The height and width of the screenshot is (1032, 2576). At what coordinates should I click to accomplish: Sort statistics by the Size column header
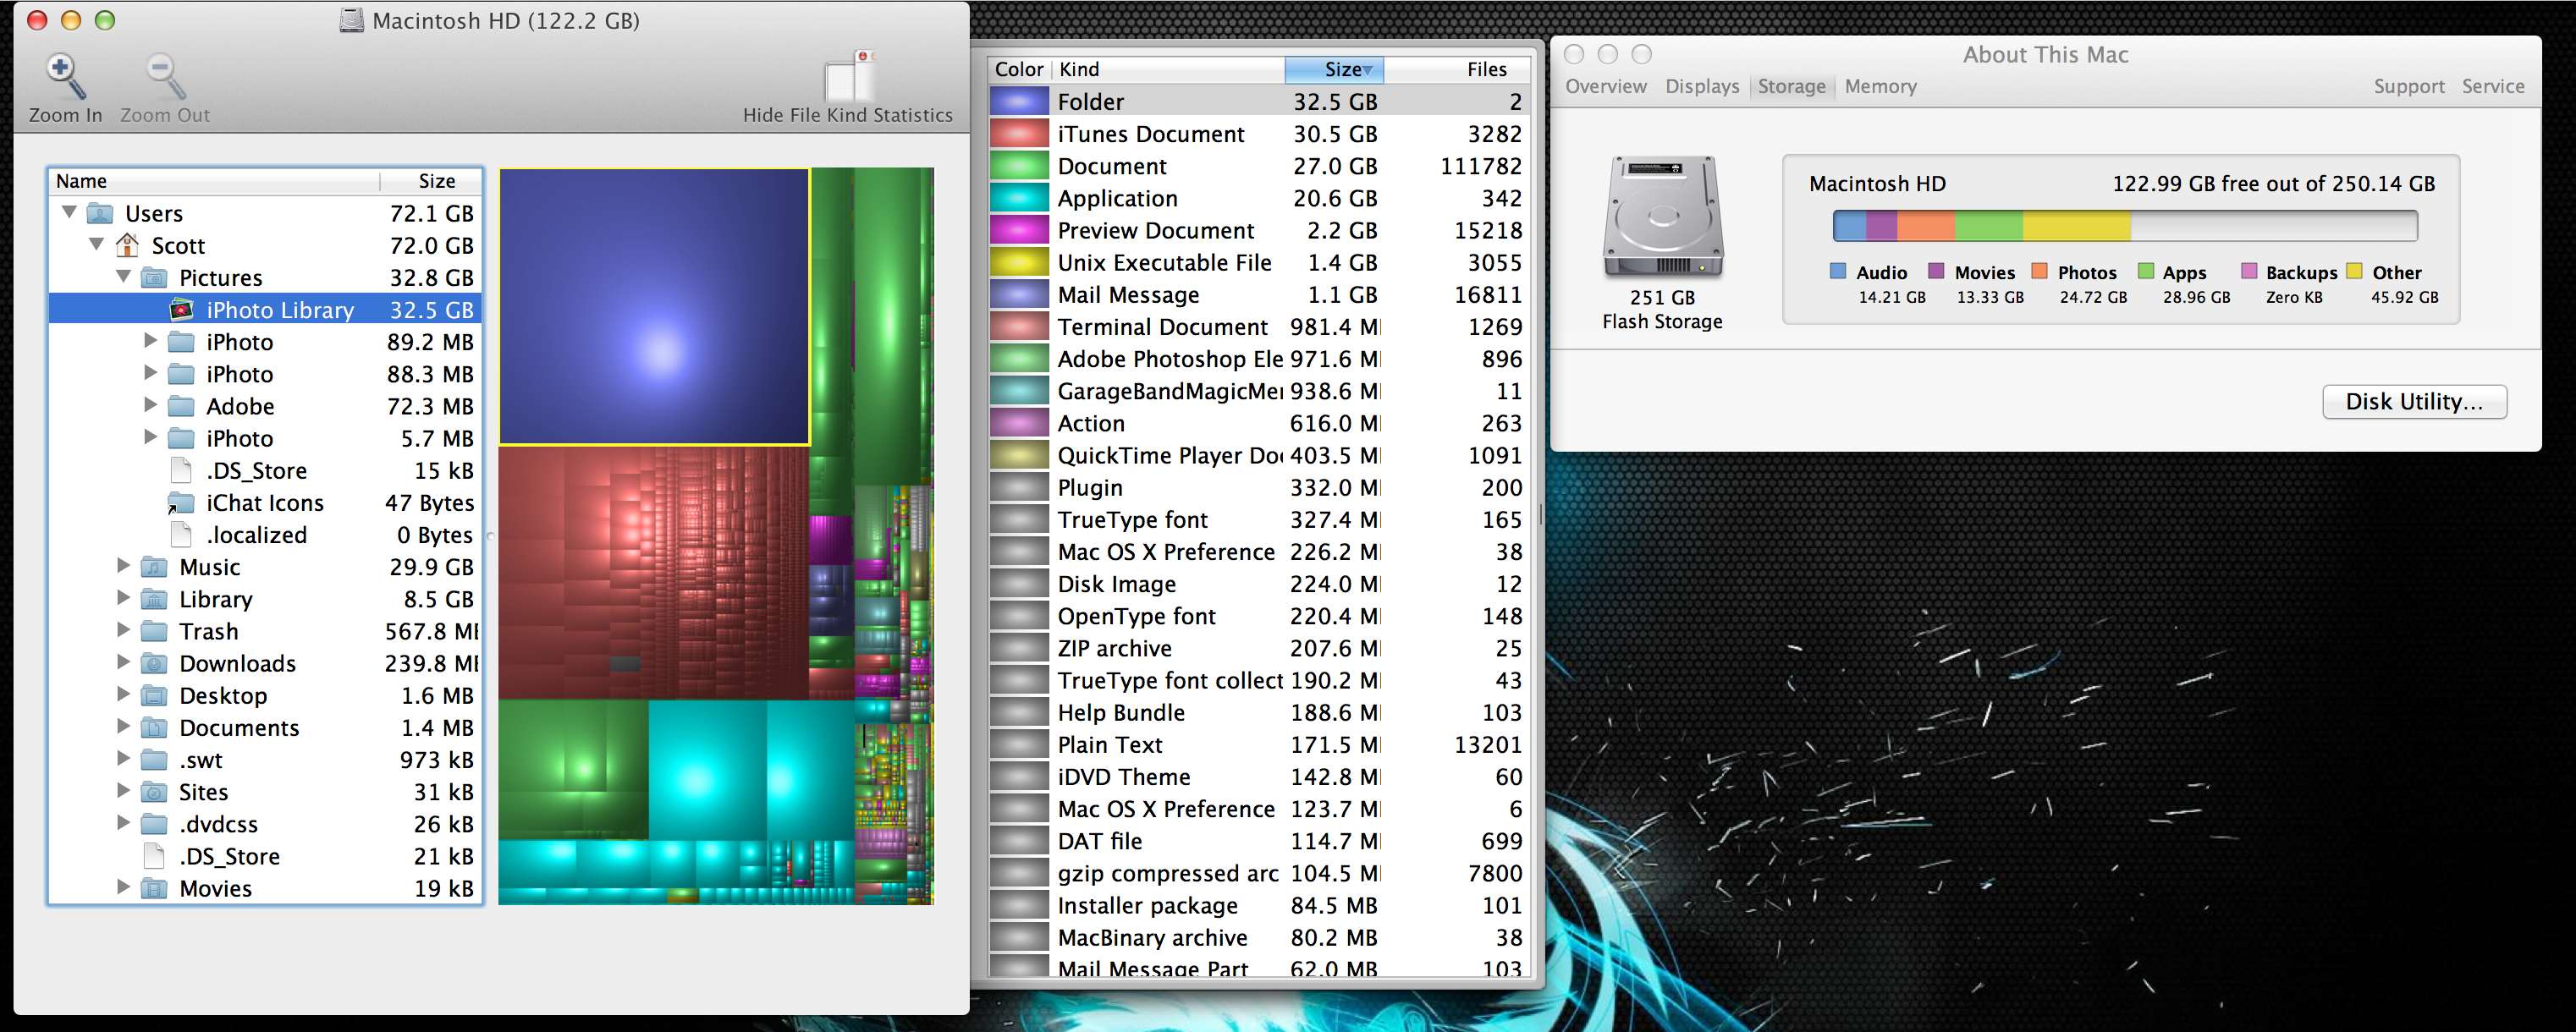[x=1334, y=69]
